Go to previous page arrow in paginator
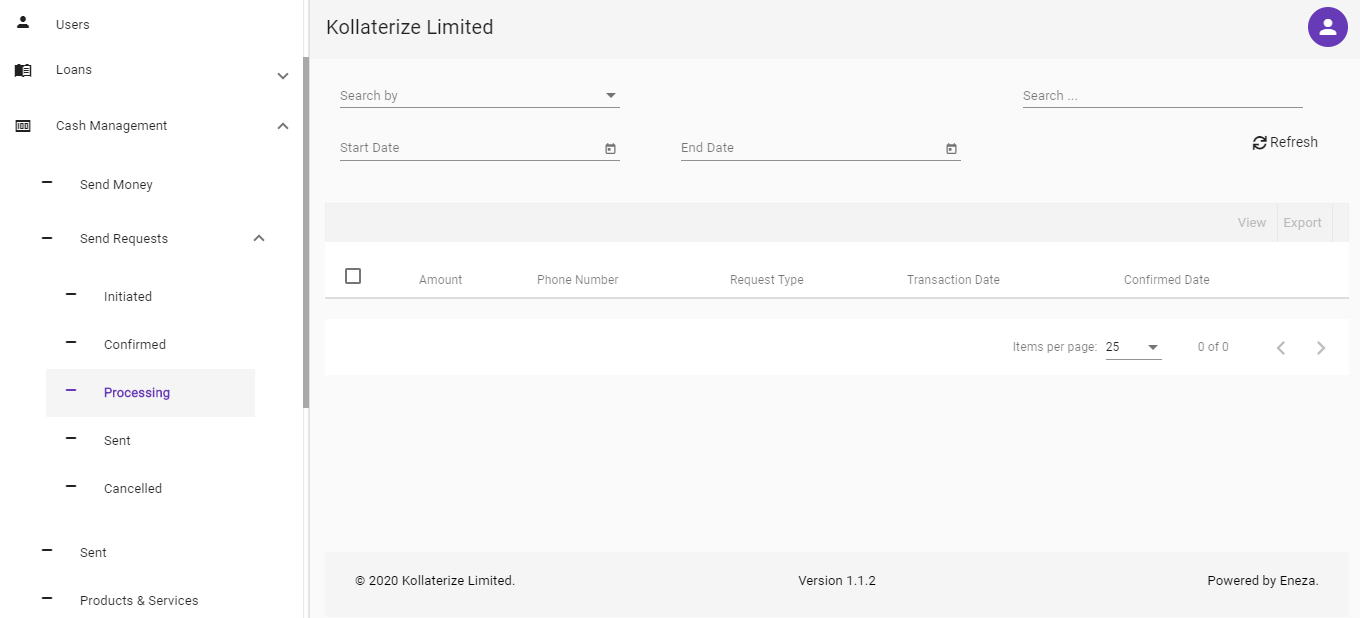Viewport: 1360px width, 618px height. (x=1281, y=348)
